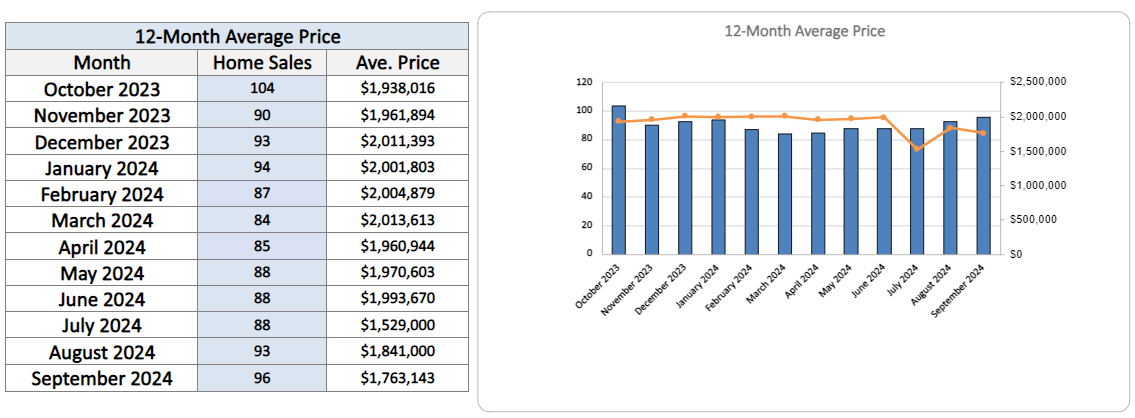Select the 'May 2024' month cell

[x=102, y=273]
